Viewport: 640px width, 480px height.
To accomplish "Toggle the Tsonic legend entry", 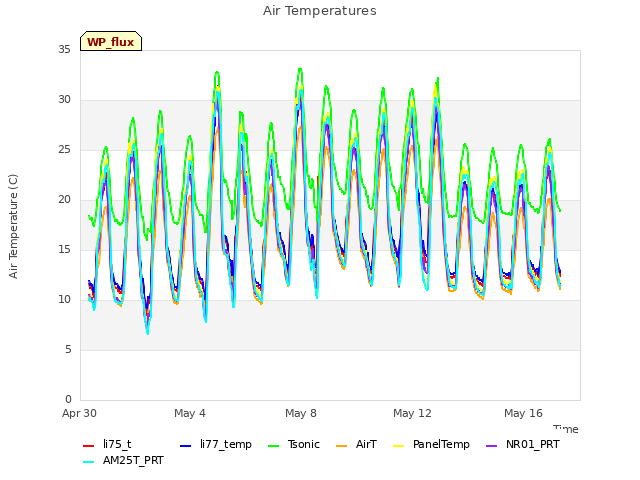I will 294,444.
